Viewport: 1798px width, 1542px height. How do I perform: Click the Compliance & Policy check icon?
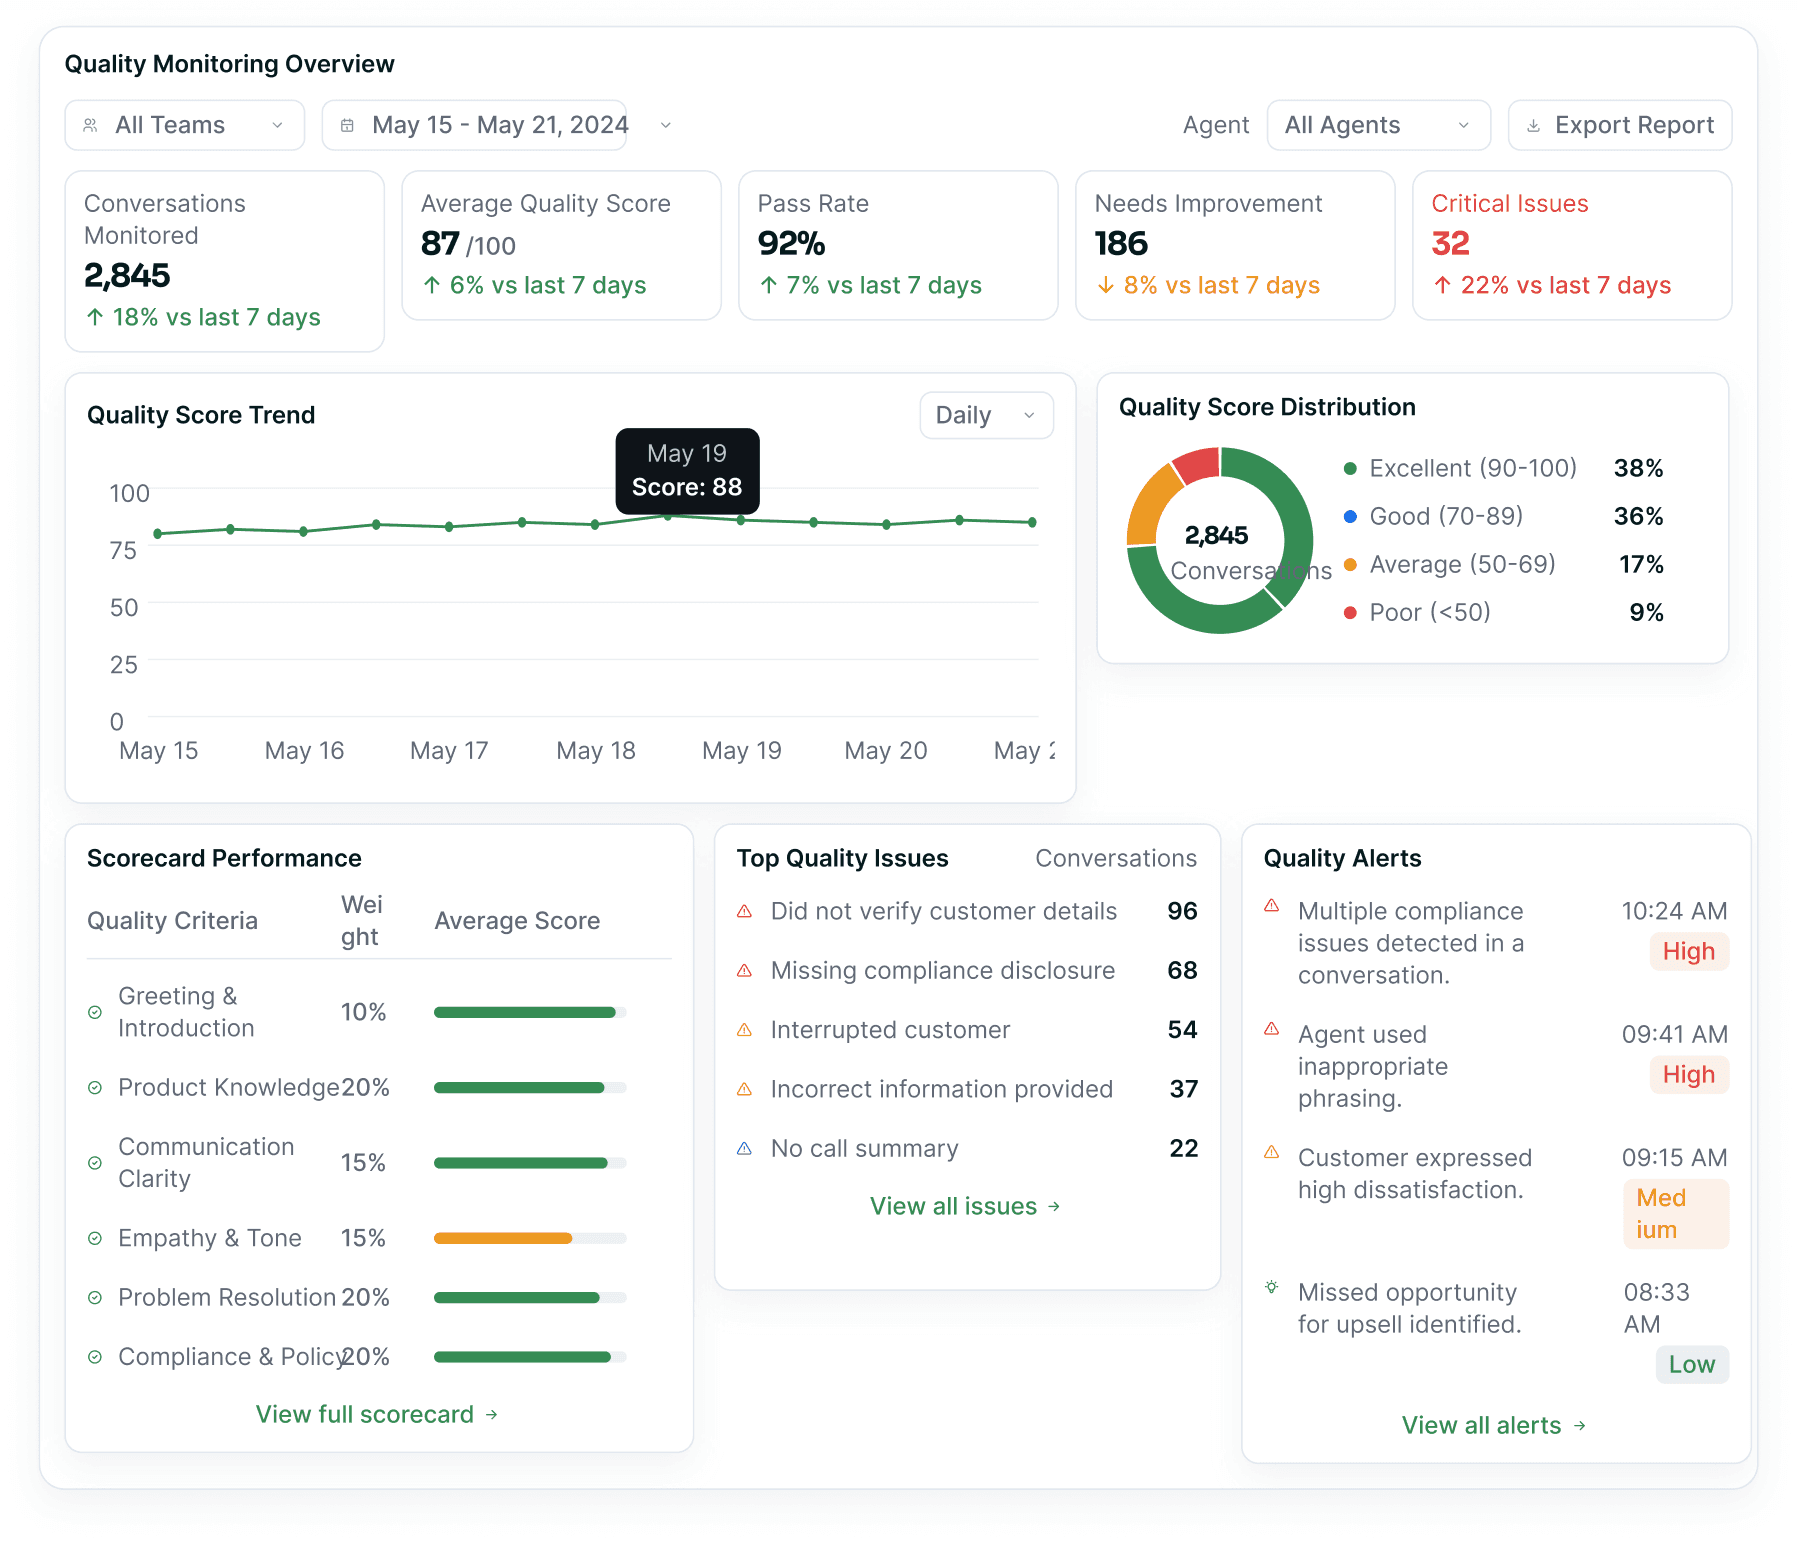(x=95, y=1357)
